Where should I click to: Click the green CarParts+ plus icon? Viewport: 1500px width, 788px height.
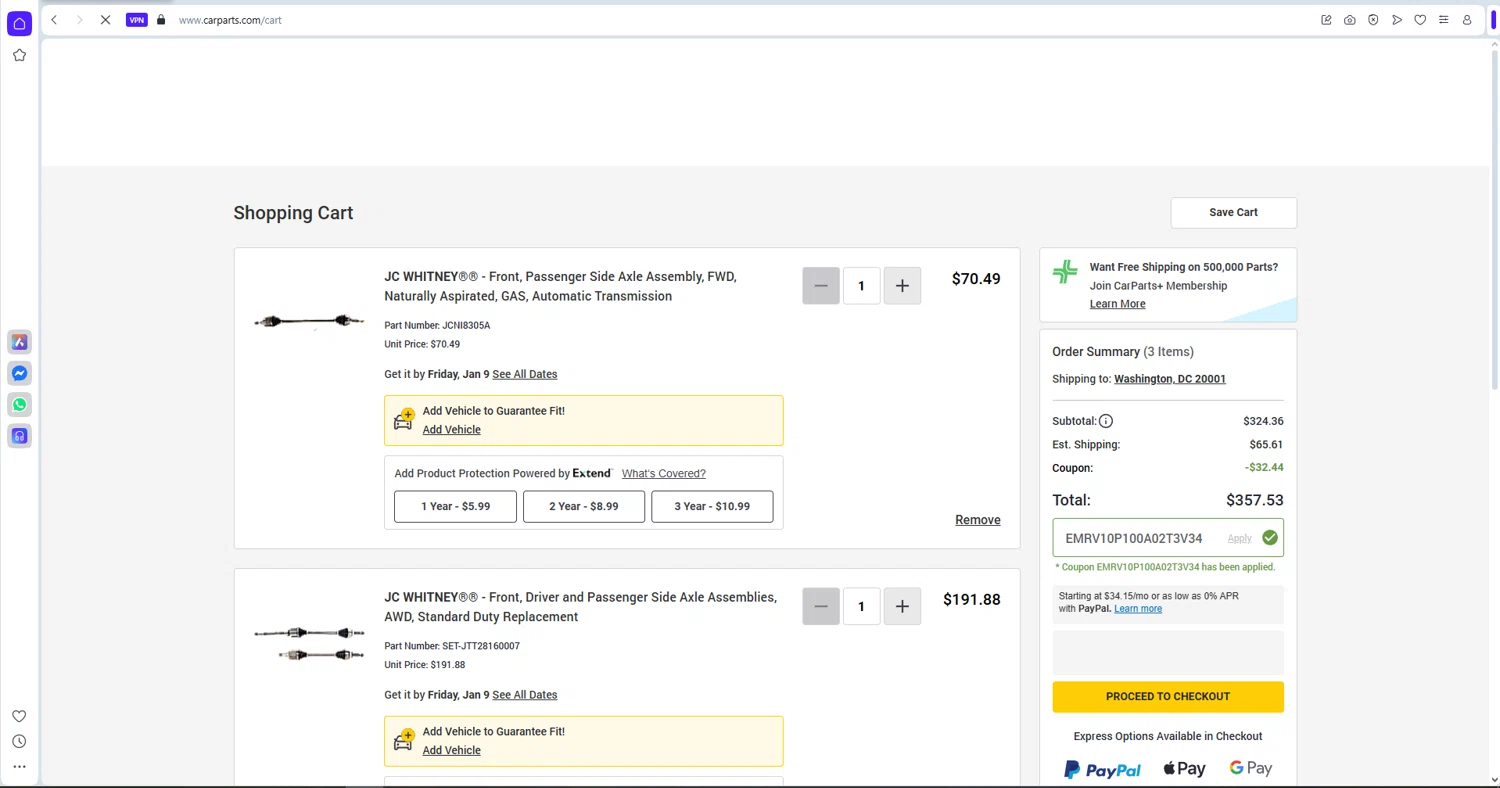(x=1066, y=272)
